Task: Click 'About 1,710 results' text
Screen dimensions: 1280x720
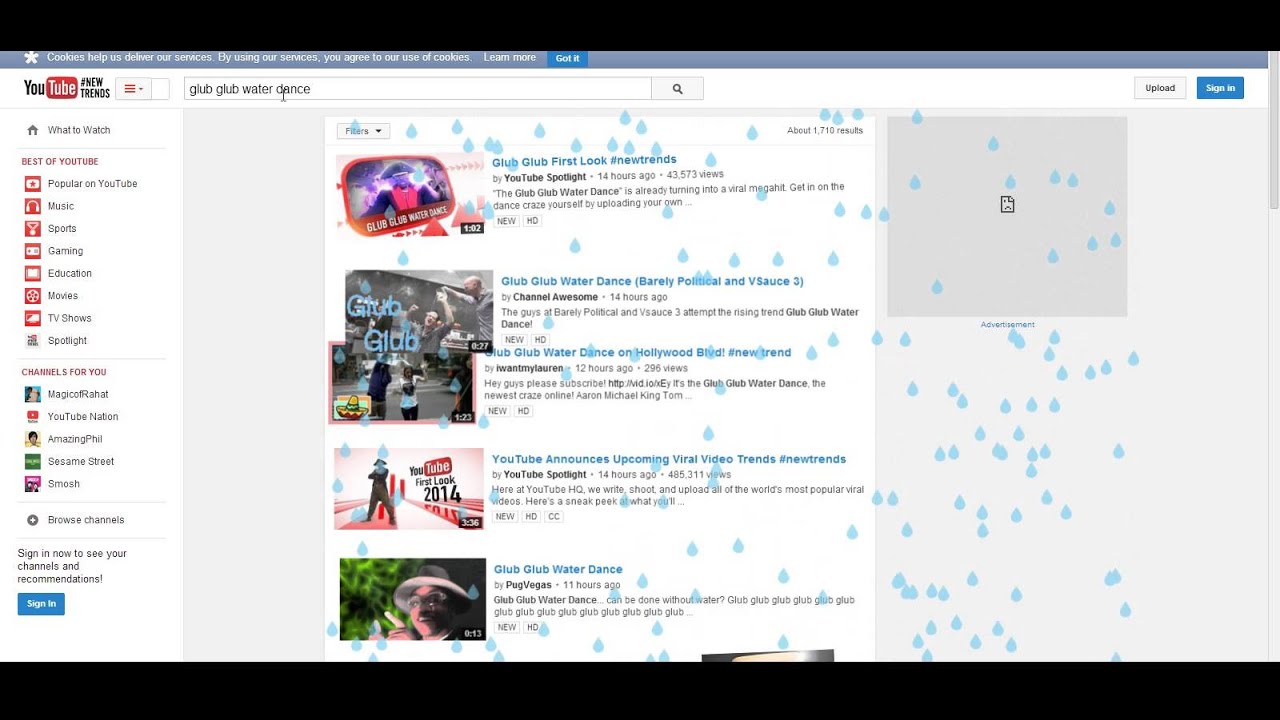Action: point(825,131)
